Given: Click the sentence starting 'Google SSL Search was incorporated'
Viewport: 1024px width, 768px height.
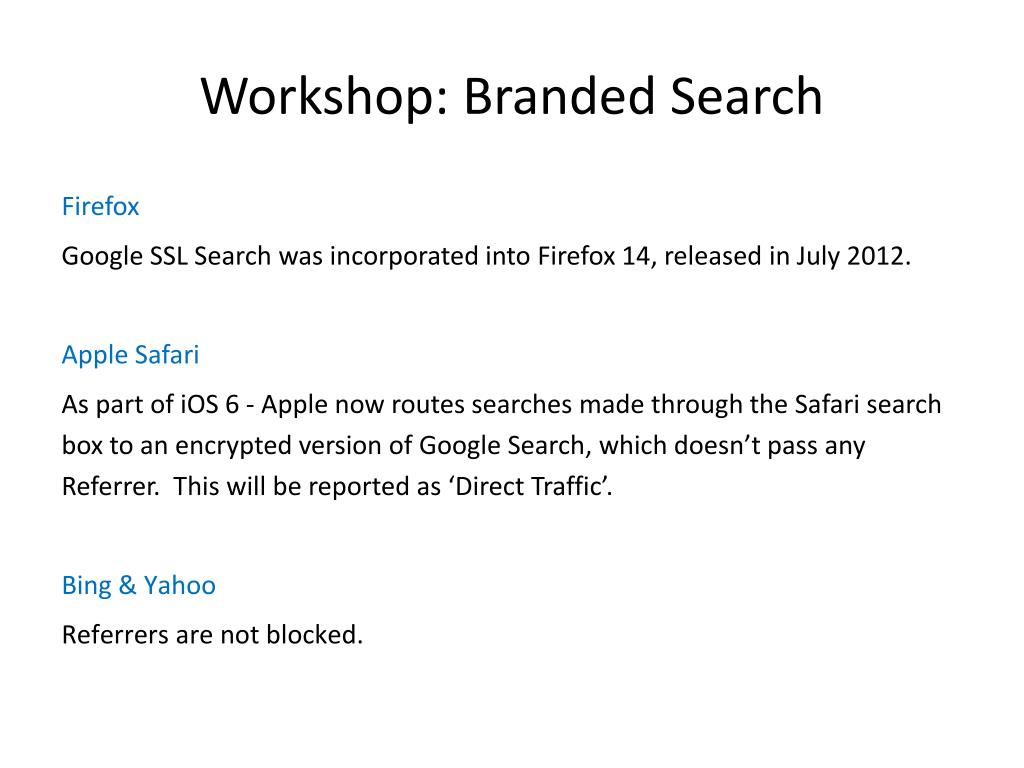Looking at the screenshot, I should (487, 256).
